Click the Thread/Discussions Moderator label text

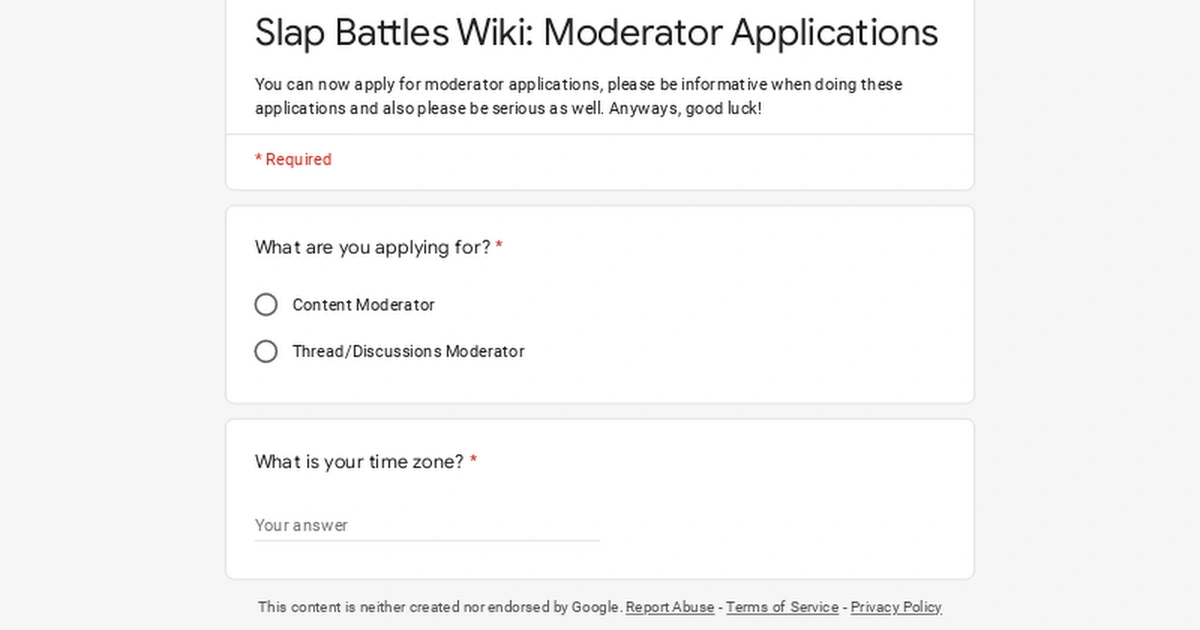click(x=409, y=351)
